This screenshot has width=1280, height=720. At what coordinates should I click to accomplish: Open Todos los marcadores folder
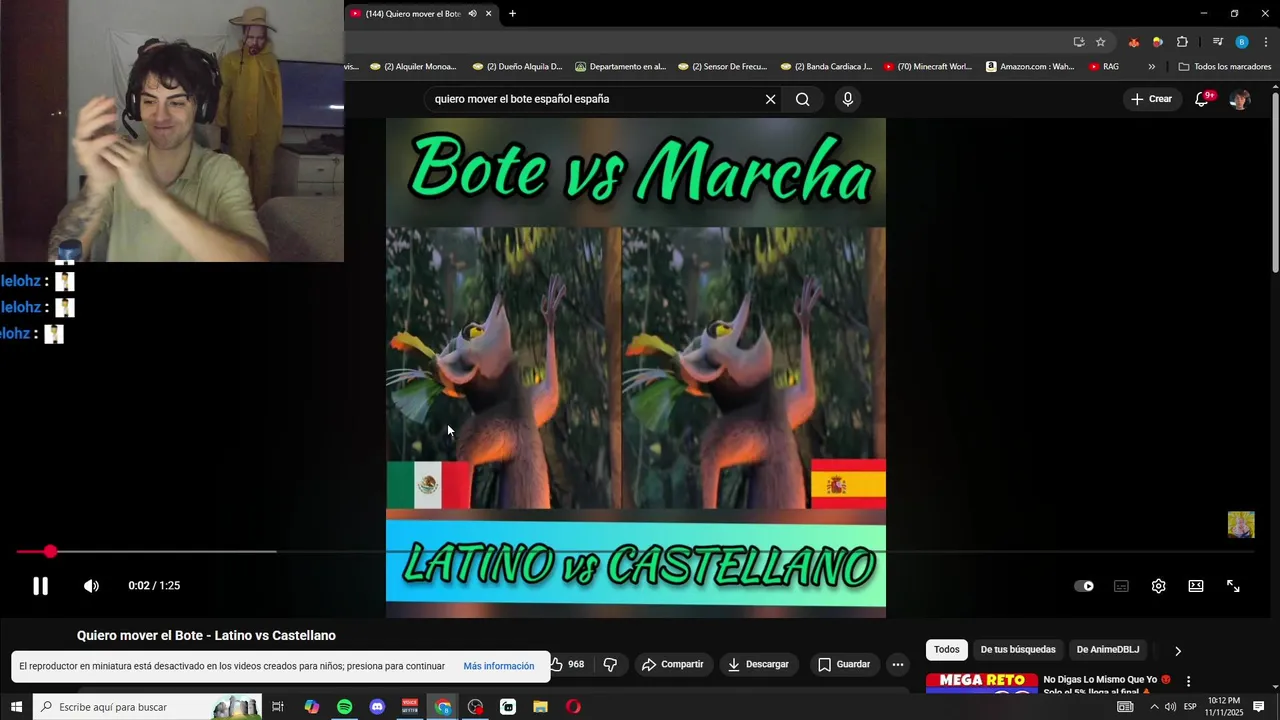coord(1225,67)
